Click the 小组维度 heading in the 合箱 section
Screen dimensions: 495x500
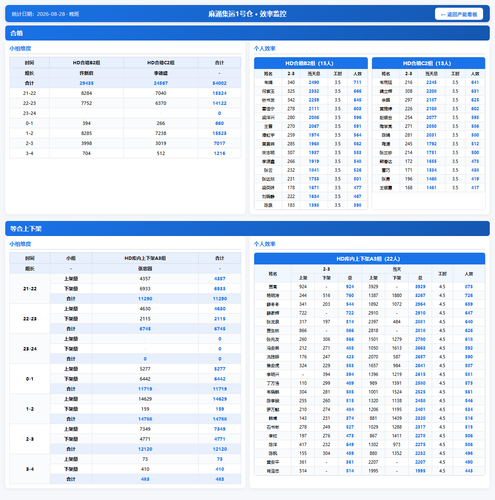tap(20, 49)
